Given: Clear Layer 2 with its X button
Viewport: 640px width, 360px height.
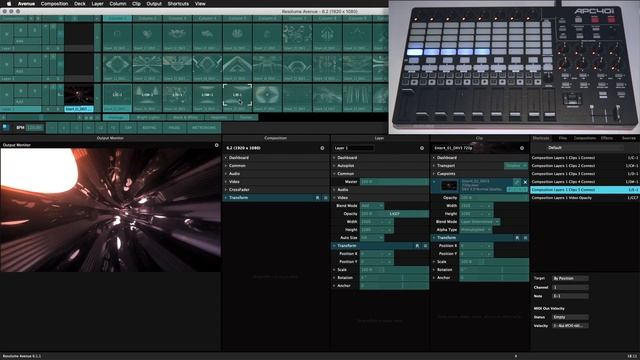Looking at the screenshot, I should click(x=7, y=65).
